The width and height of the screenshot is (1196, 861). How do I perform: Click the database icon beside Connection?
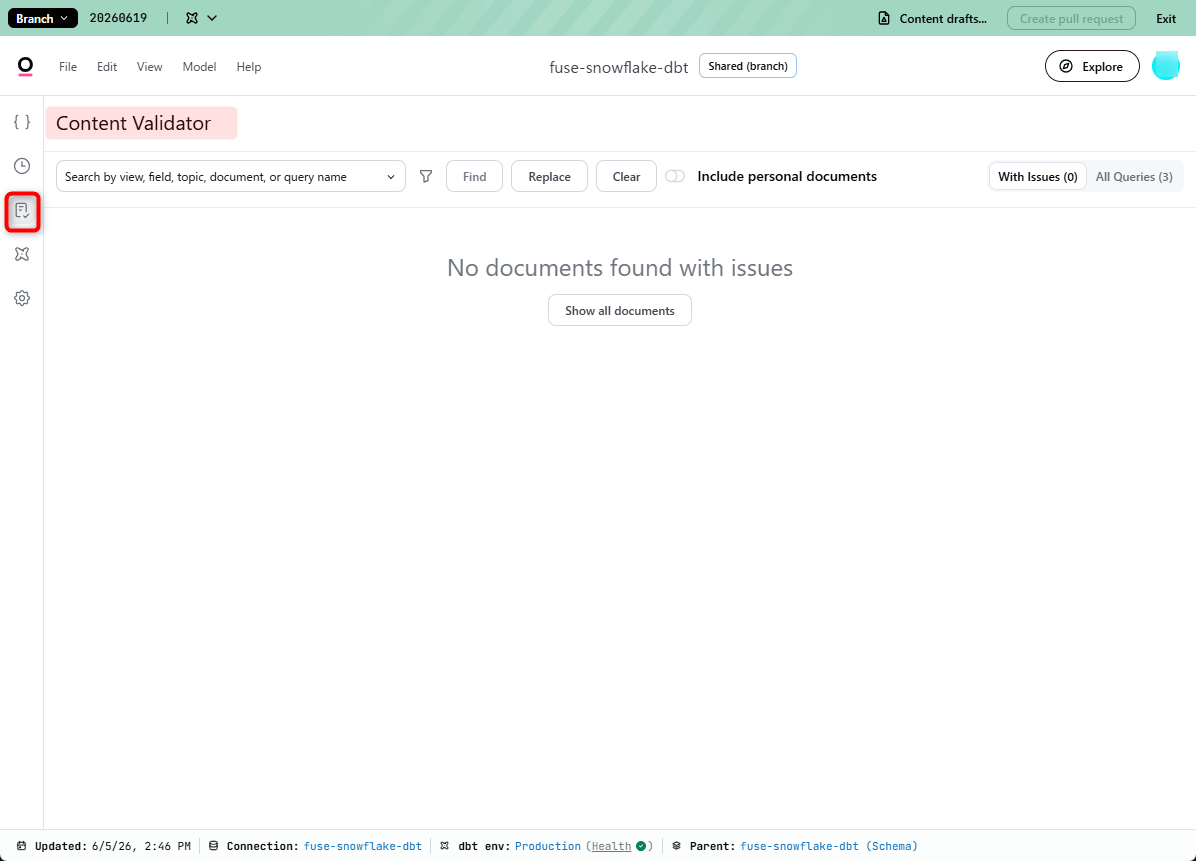(214, 846)
